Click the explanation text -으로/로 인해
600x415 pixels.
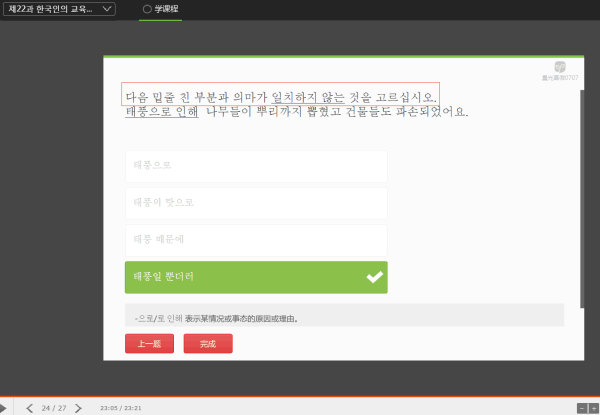(x=216, y=318)
